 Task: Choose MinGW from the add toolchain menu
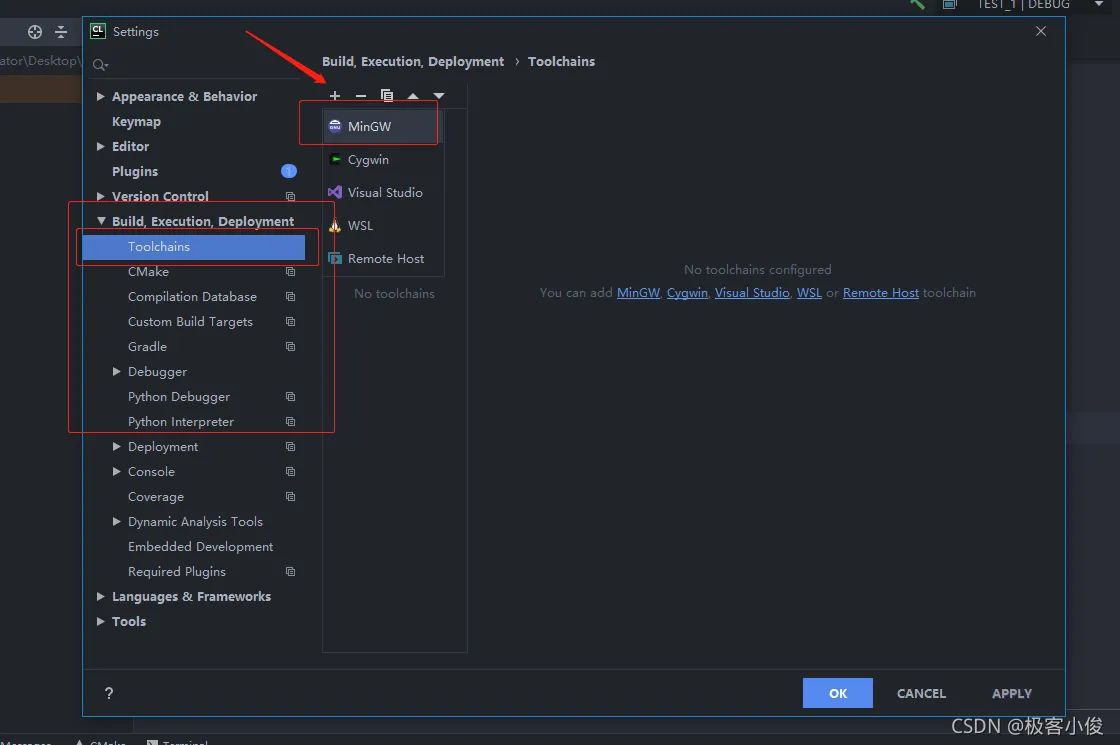pos(383,126)
